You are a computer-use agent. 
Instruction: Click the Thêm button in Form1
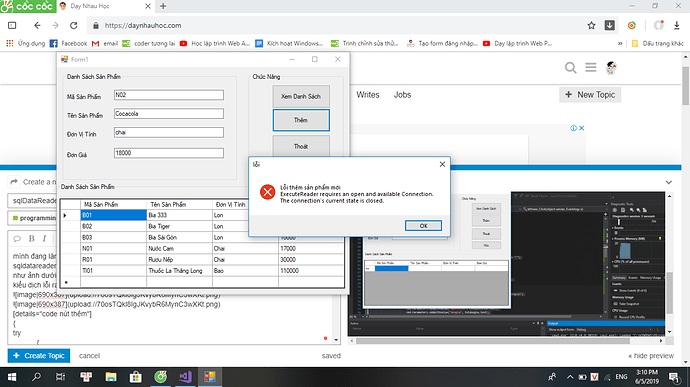coord(301,120)
